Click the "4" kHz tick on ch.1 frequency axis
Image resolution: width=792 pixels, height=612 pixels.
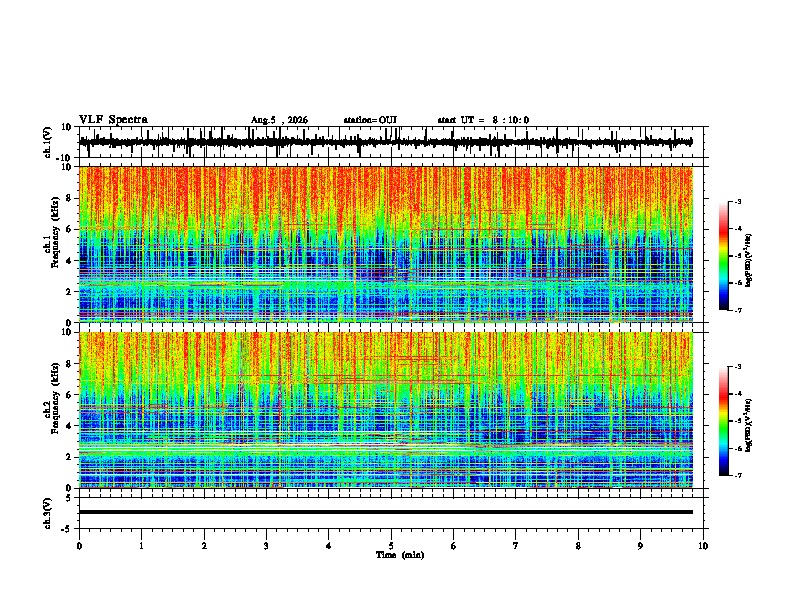coord(68,261)
